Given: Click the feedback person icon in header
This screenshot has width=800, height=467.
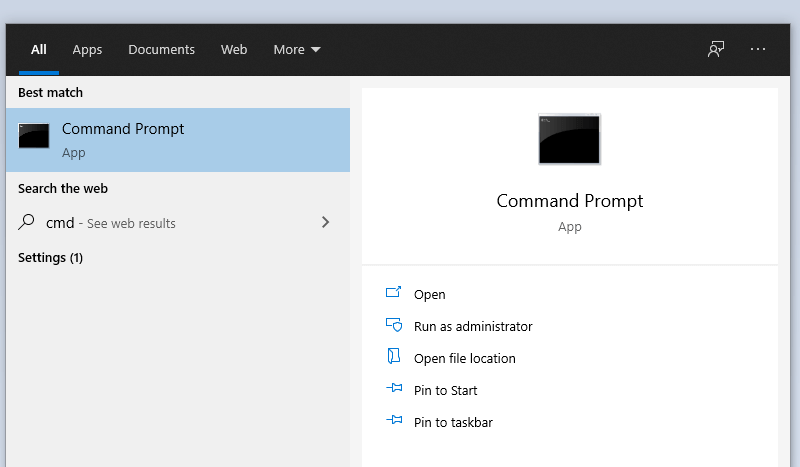Looking at the screenshot, I should pyautogui.click(x=716, y=50).
